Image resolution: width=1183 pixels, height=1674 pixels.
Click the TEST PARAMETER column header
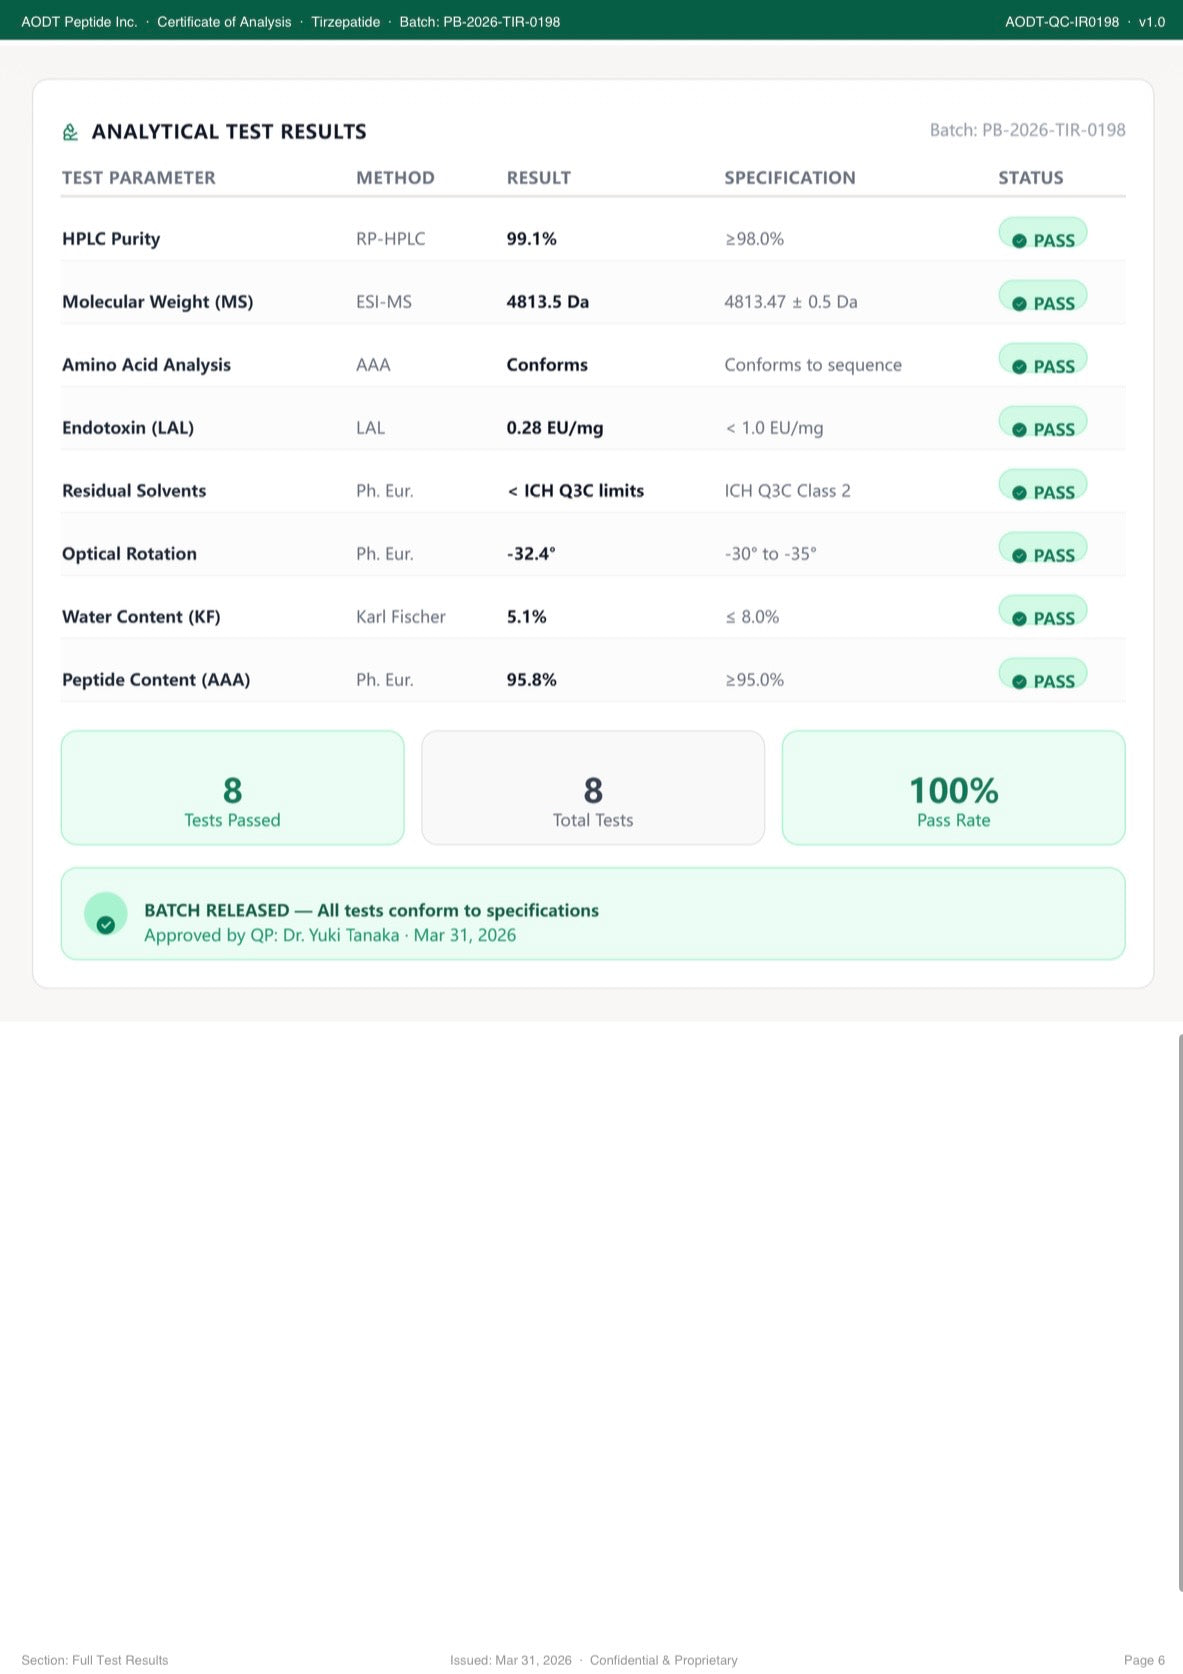point(139,178)
